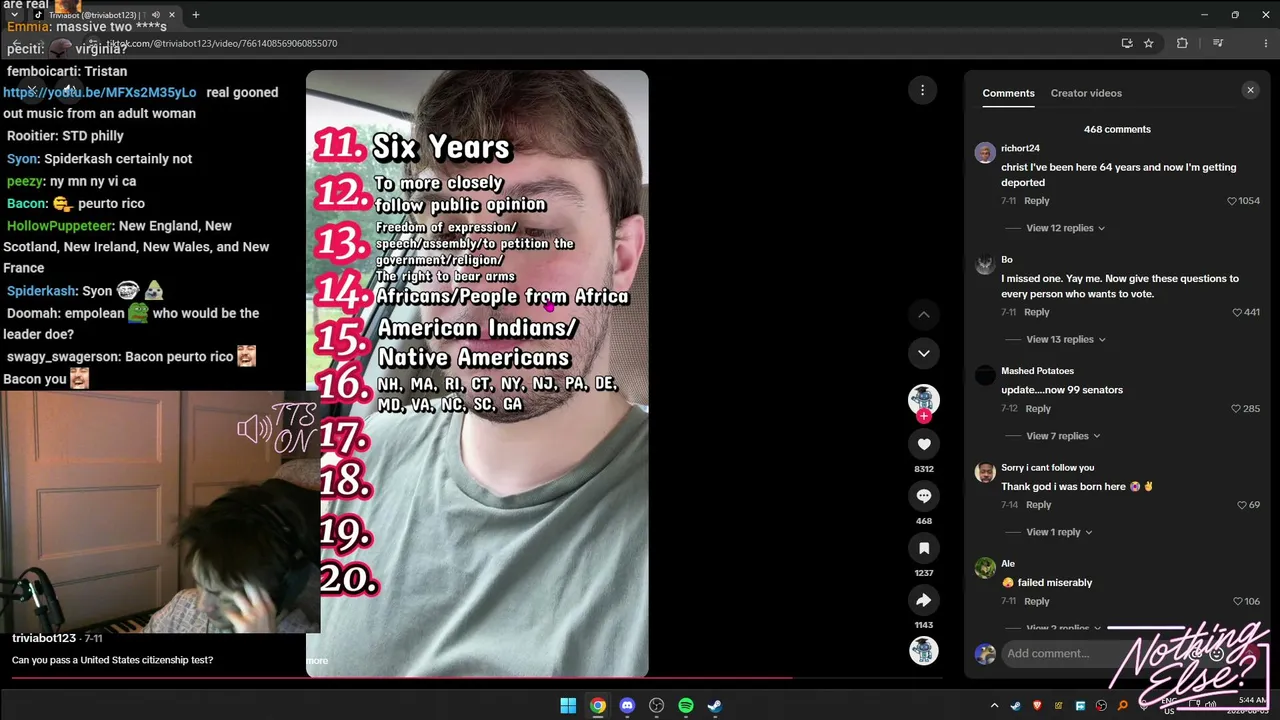
Task: Open richort24's profile picture
Action: (x=985, y=153)
